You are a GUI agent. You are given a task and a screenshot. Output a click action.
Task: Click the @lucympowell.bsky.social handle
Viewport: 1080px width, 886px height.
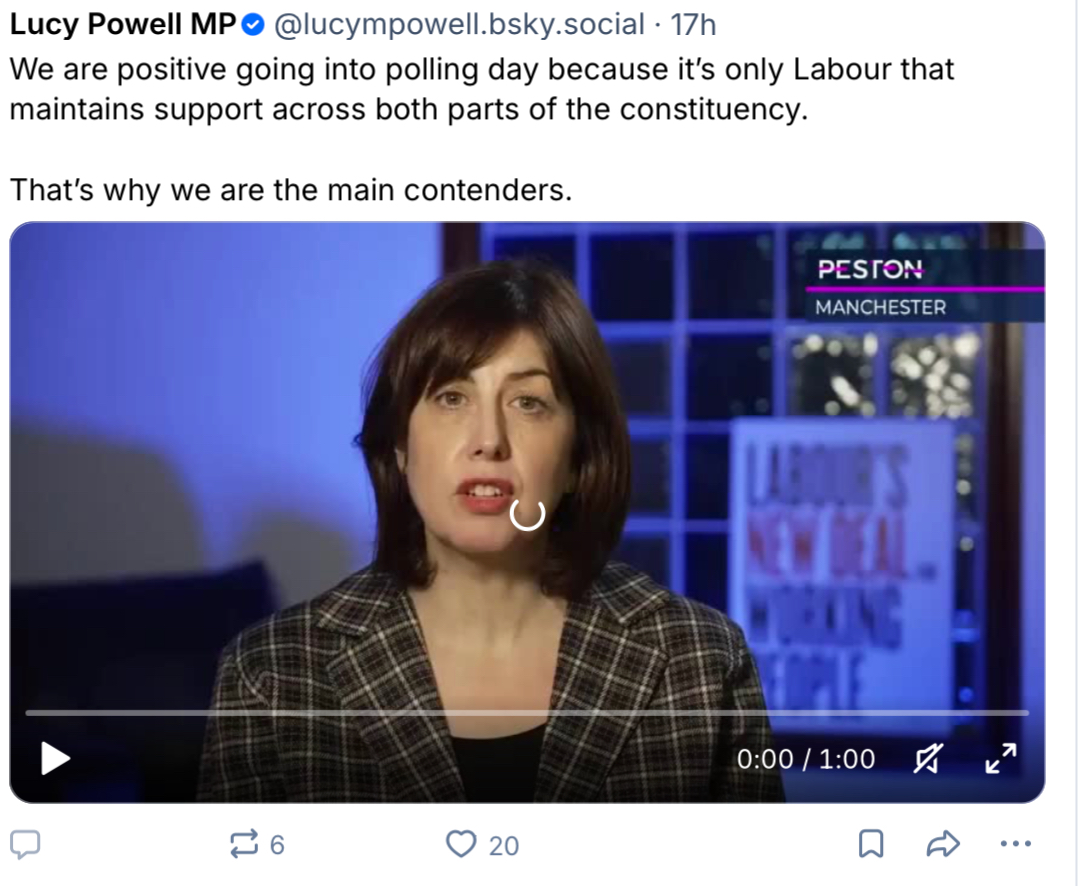pos(458,25)
